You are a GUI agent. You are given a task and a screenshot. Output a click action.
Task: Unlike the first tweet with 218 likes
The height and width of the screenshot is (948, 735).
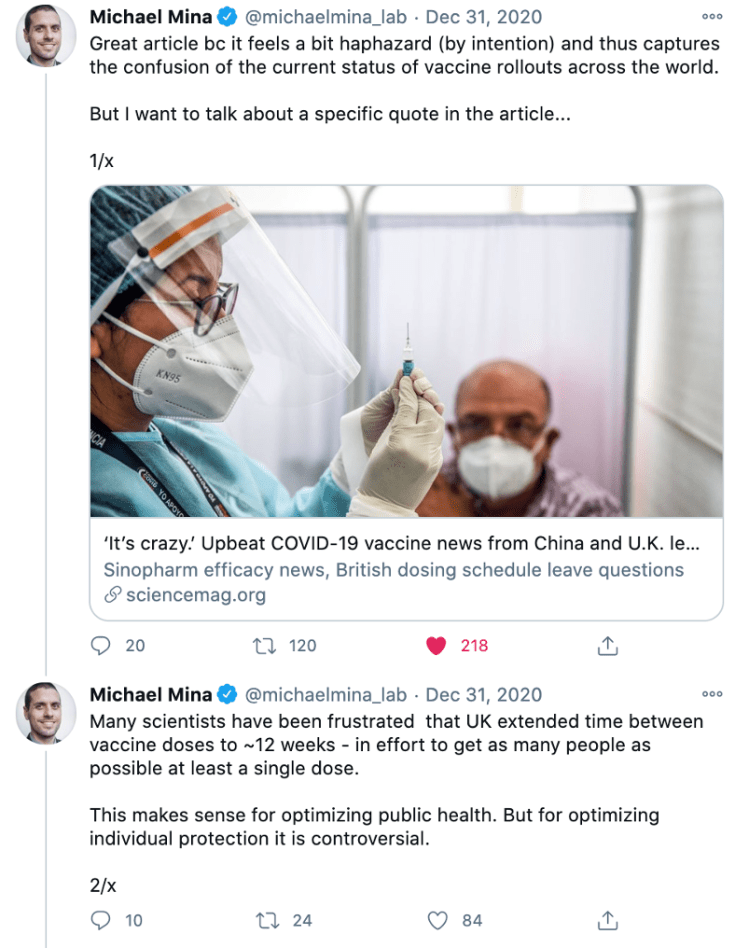(x=436, y=646)
